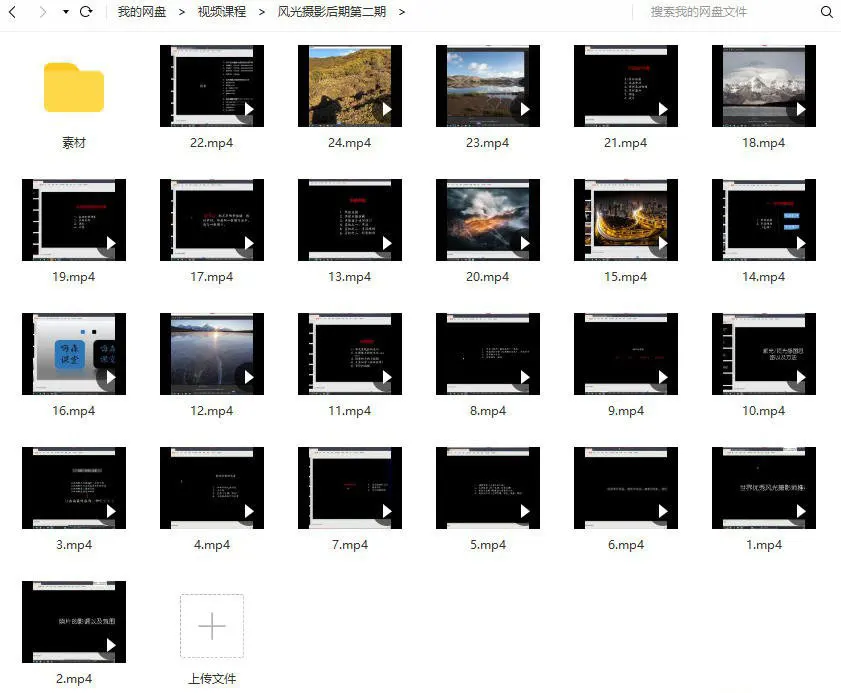Click the 1.mp4 file name label

[763, 545]
